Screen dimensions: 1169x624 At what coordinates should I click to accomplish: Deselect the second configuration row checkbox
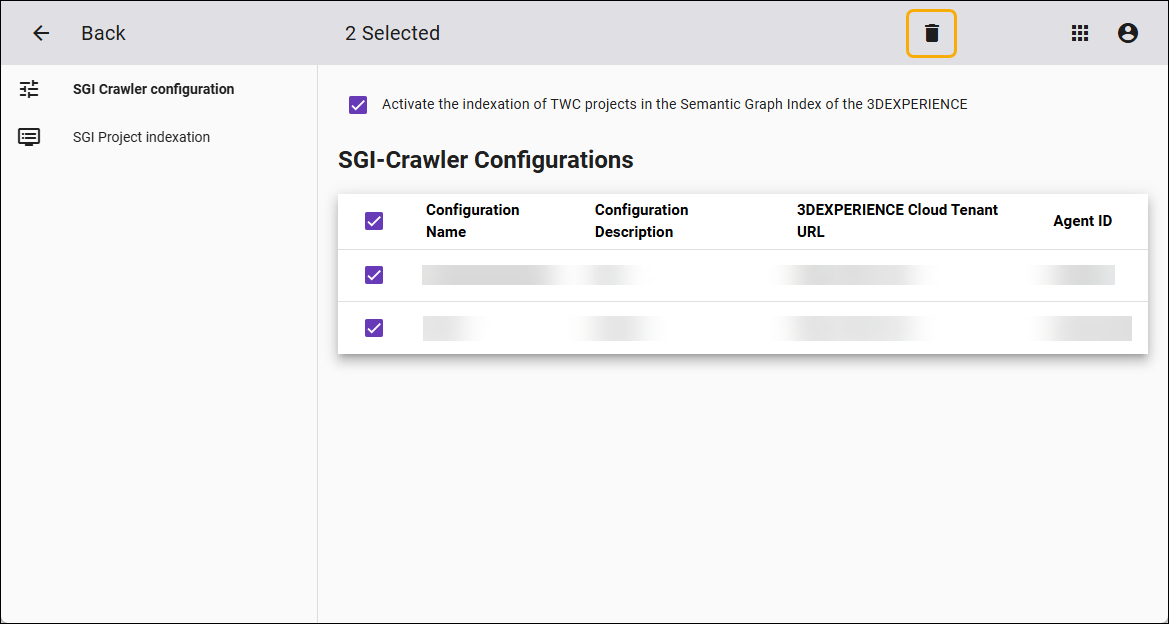tap(374, 327)
